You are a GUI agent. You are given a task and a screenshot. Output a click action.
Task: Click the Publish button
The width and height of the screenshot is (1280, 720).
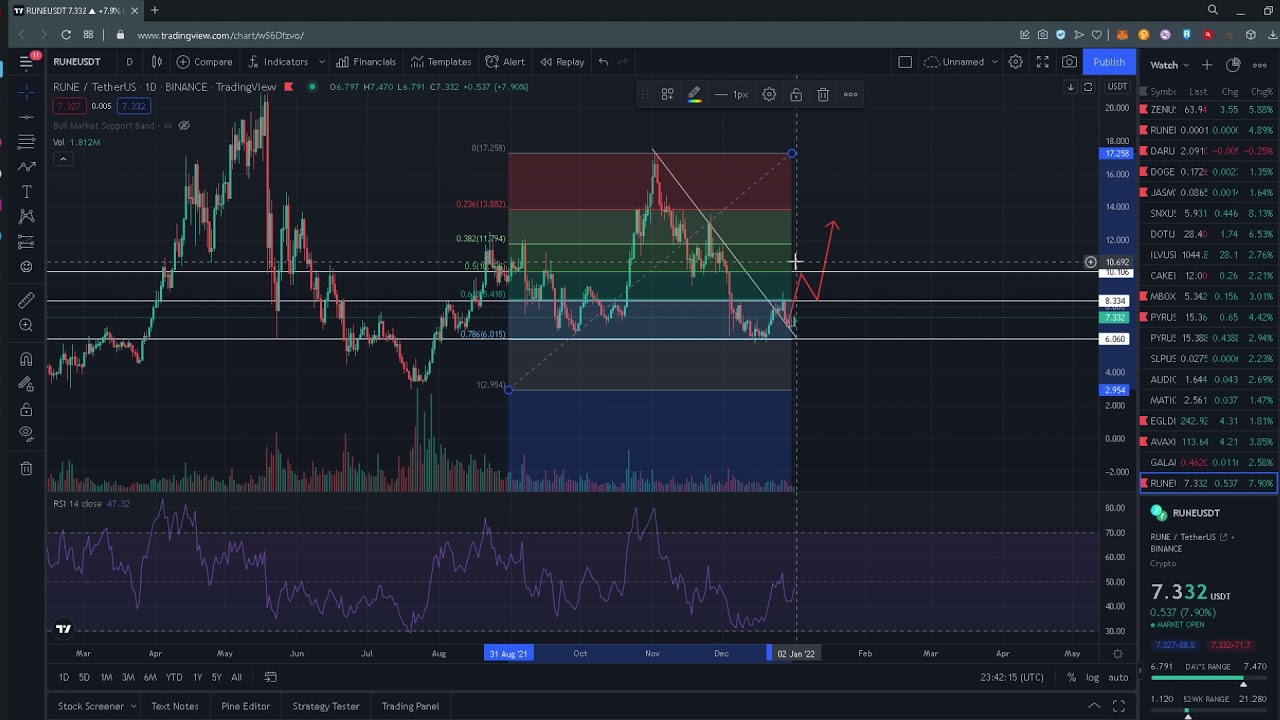(1109, 62)
